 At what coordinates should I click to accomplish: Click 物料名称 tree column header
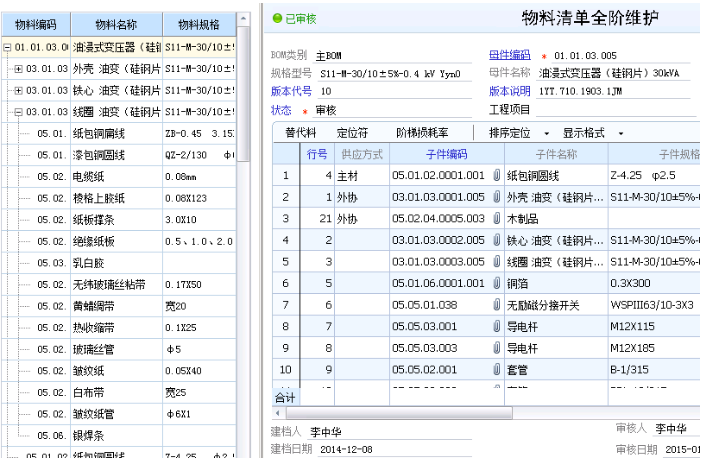click(116, 24)
